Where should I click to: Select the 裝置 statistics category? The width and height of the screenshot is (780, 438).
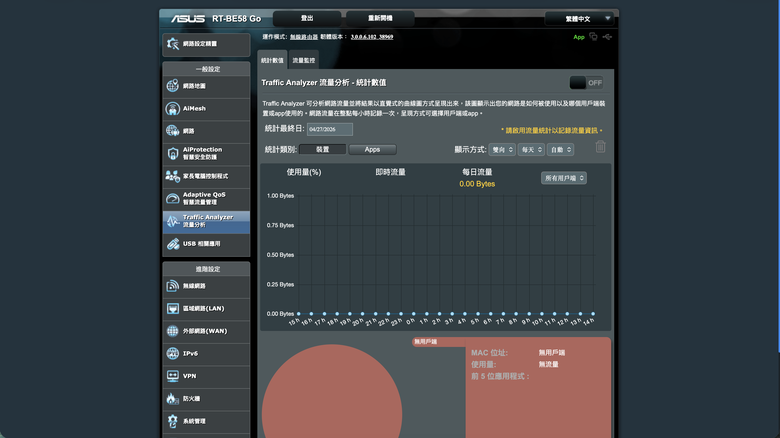coord(322,149)
